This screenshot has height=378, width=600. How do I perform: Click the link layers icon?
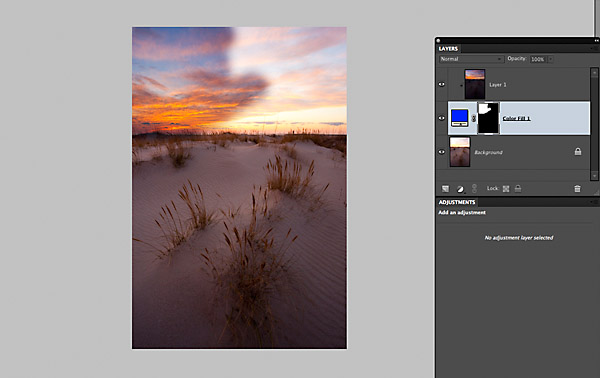pyautogui.click(x=474, y=188)
